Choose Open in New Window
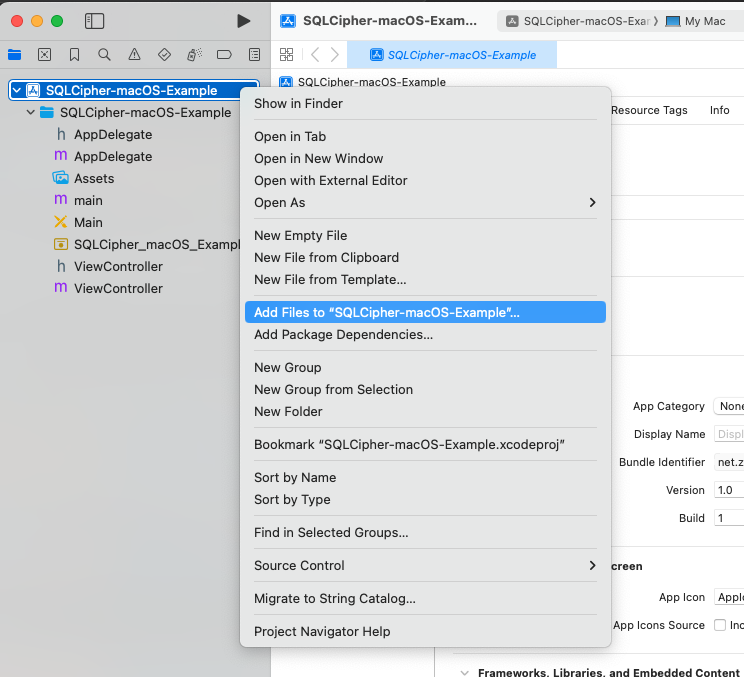 coord(425,158)
